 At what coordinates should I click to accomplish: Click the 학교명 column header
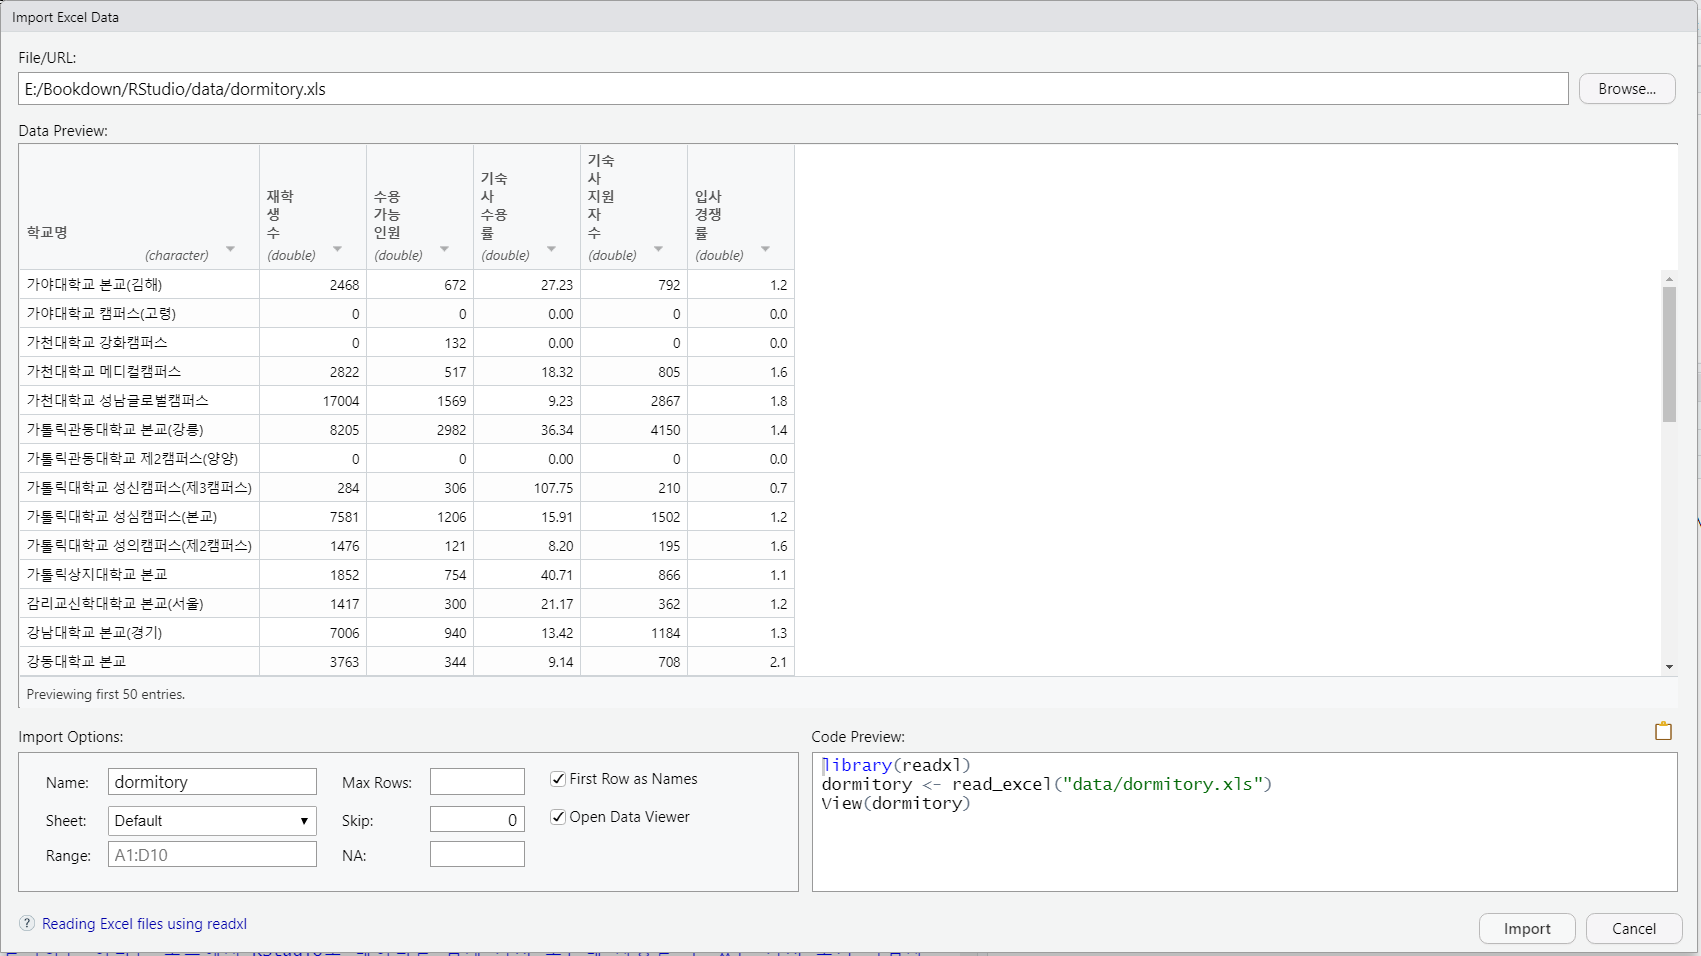[x=139, y=207]
